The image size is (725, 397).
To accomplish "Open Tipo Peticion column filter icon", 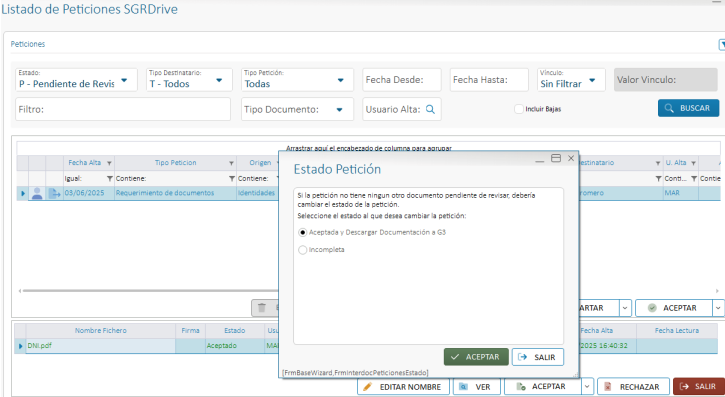I will click(231, 163).
